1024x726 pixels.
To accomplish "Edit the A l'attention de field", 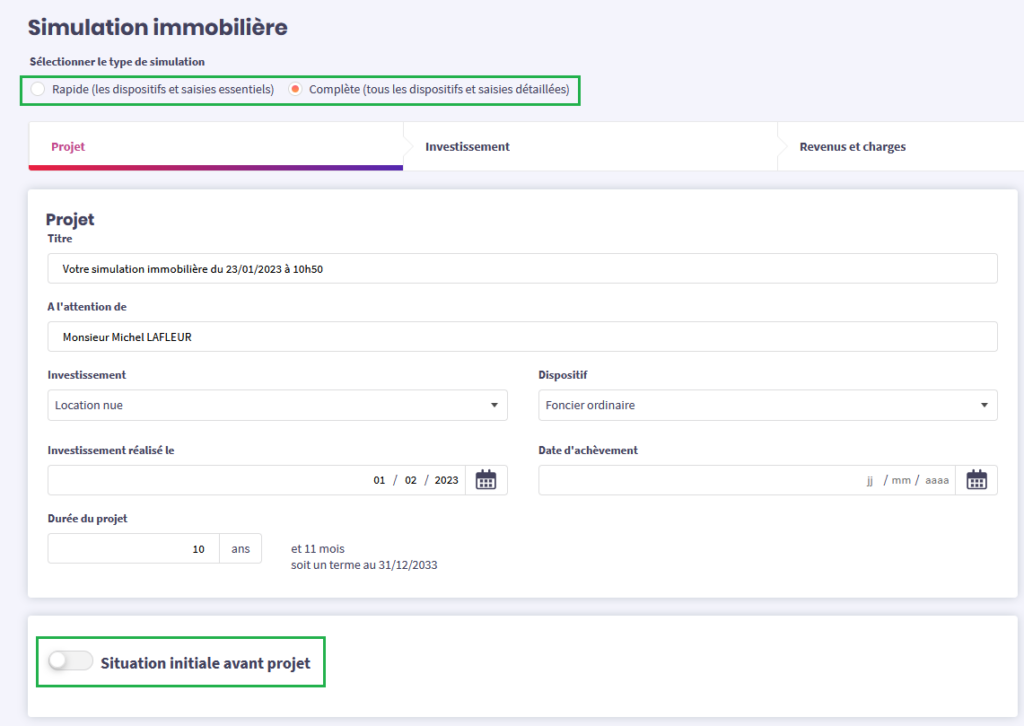I will click(x=521, y=337).
